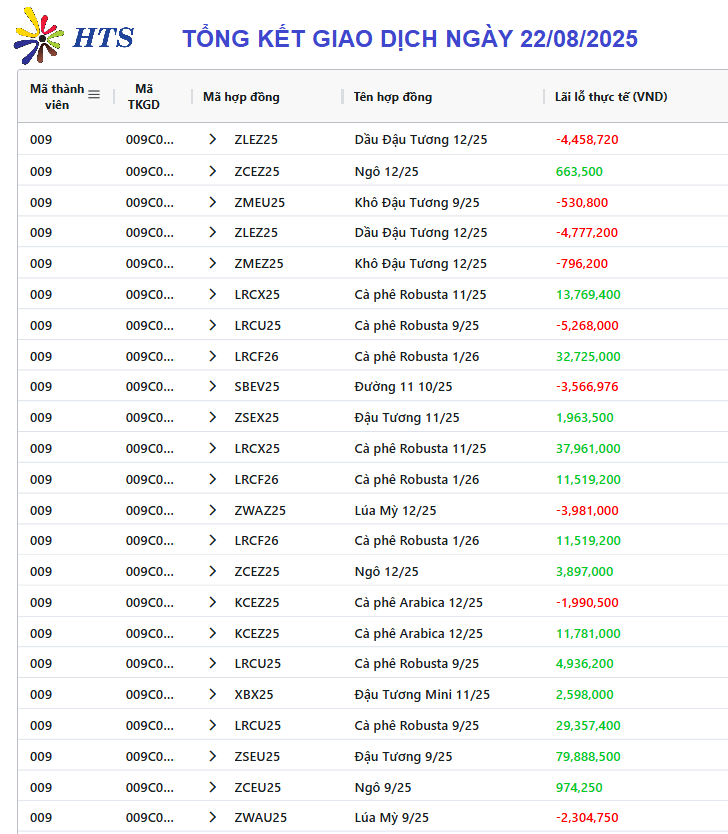
Task: Expand the ZMEU25 contract row chevron
Action: point(213,202)
